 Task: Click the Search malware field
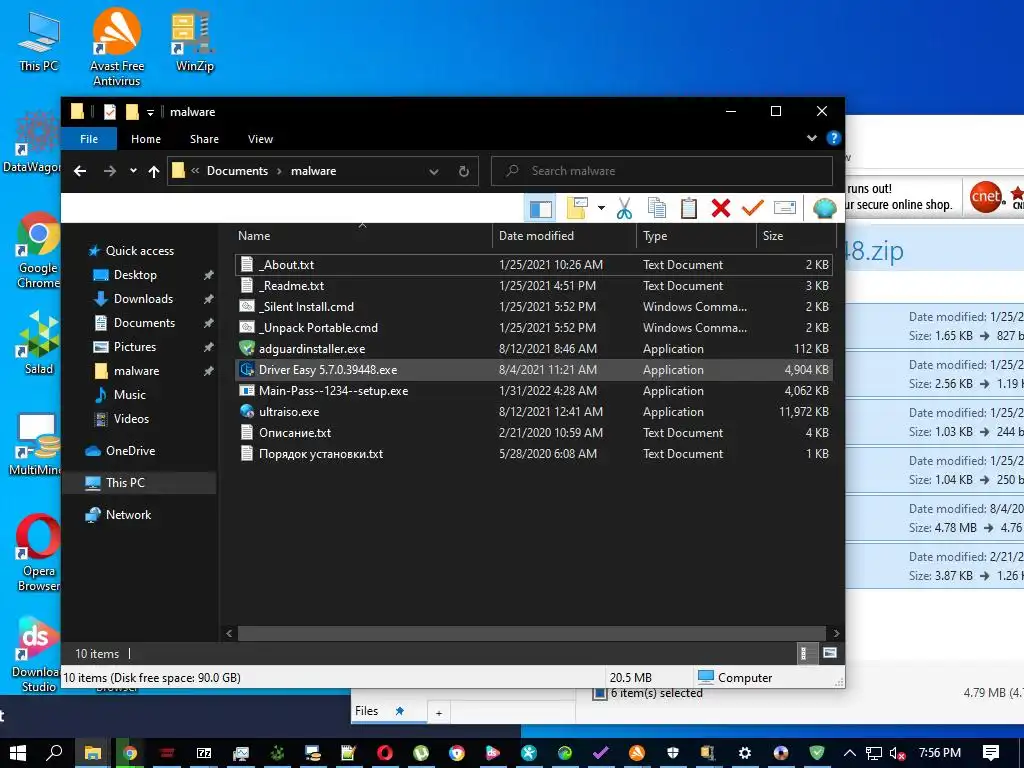point(662,171)
